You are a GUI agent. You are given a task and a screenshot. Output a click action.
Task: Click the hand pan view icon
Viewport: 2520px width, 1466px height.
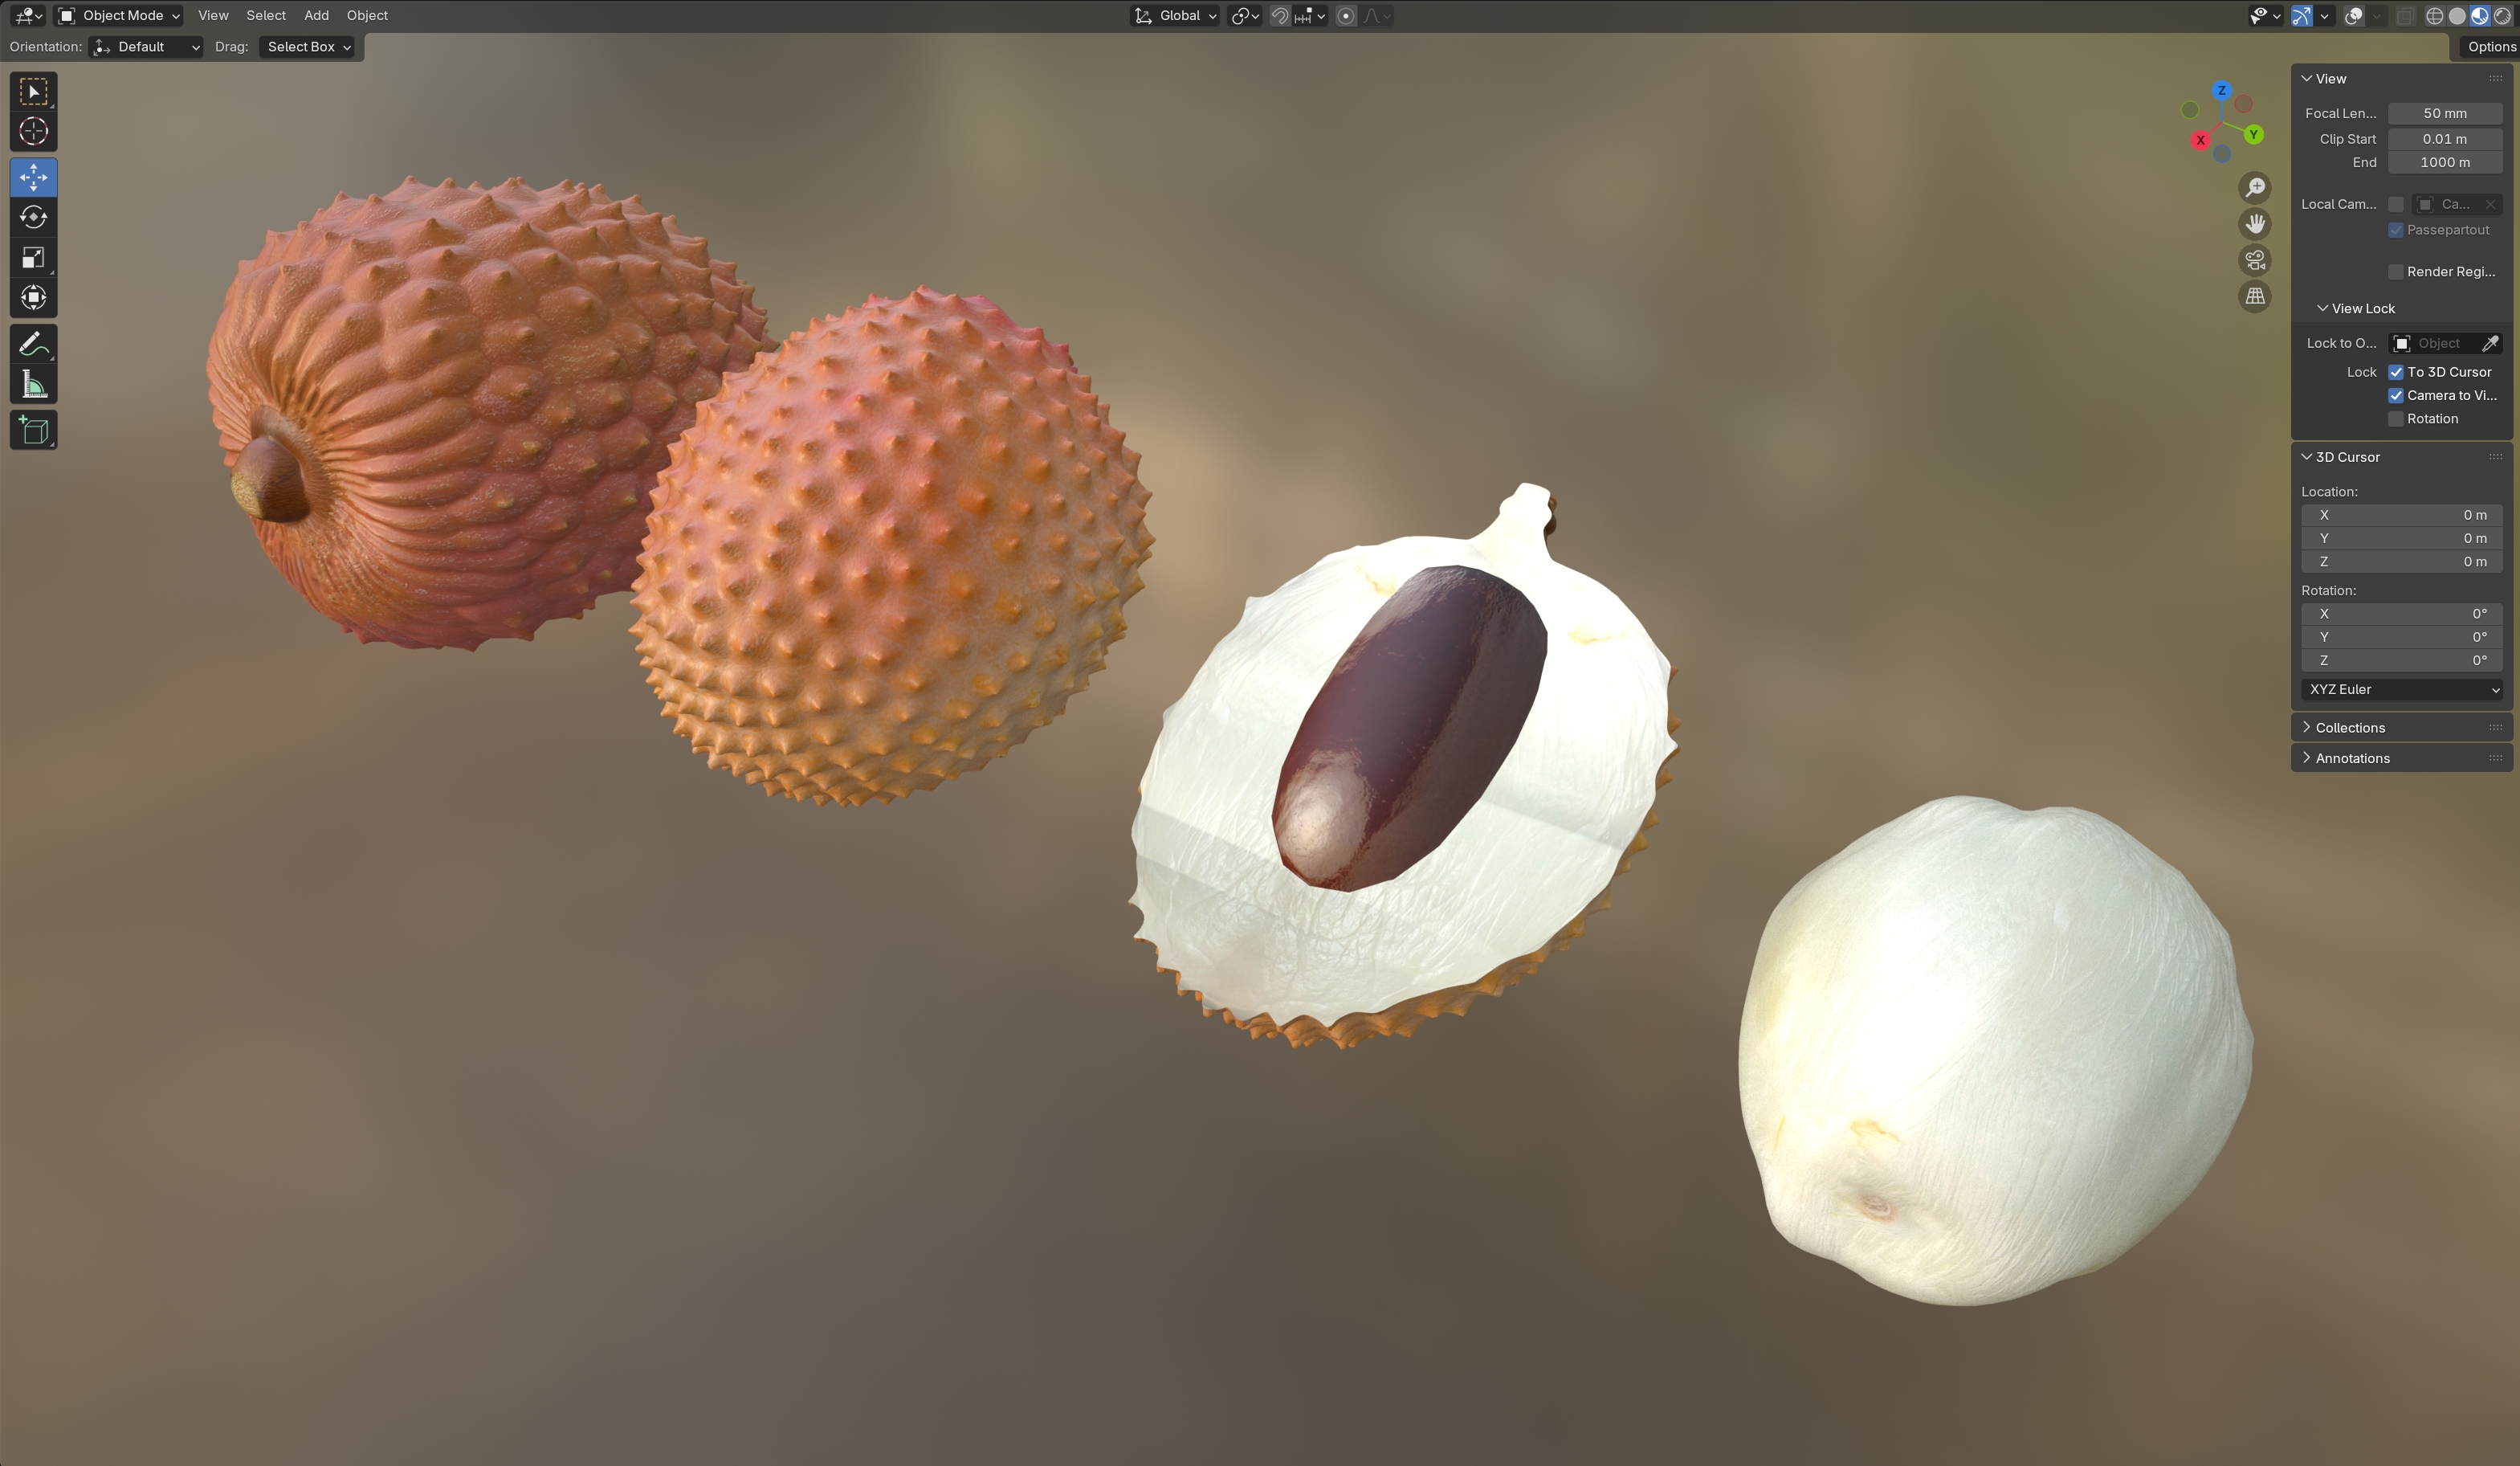(x=2254, y=224)
